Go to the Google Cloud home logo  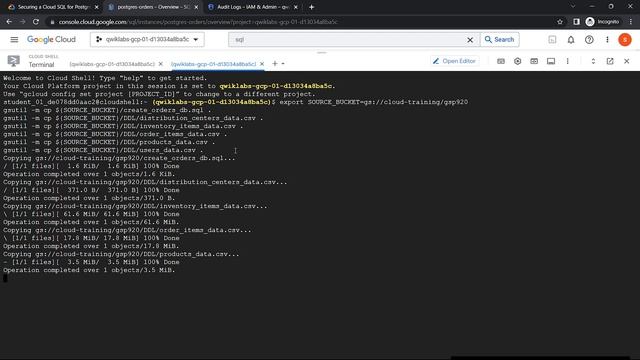[x=51, y=40]
